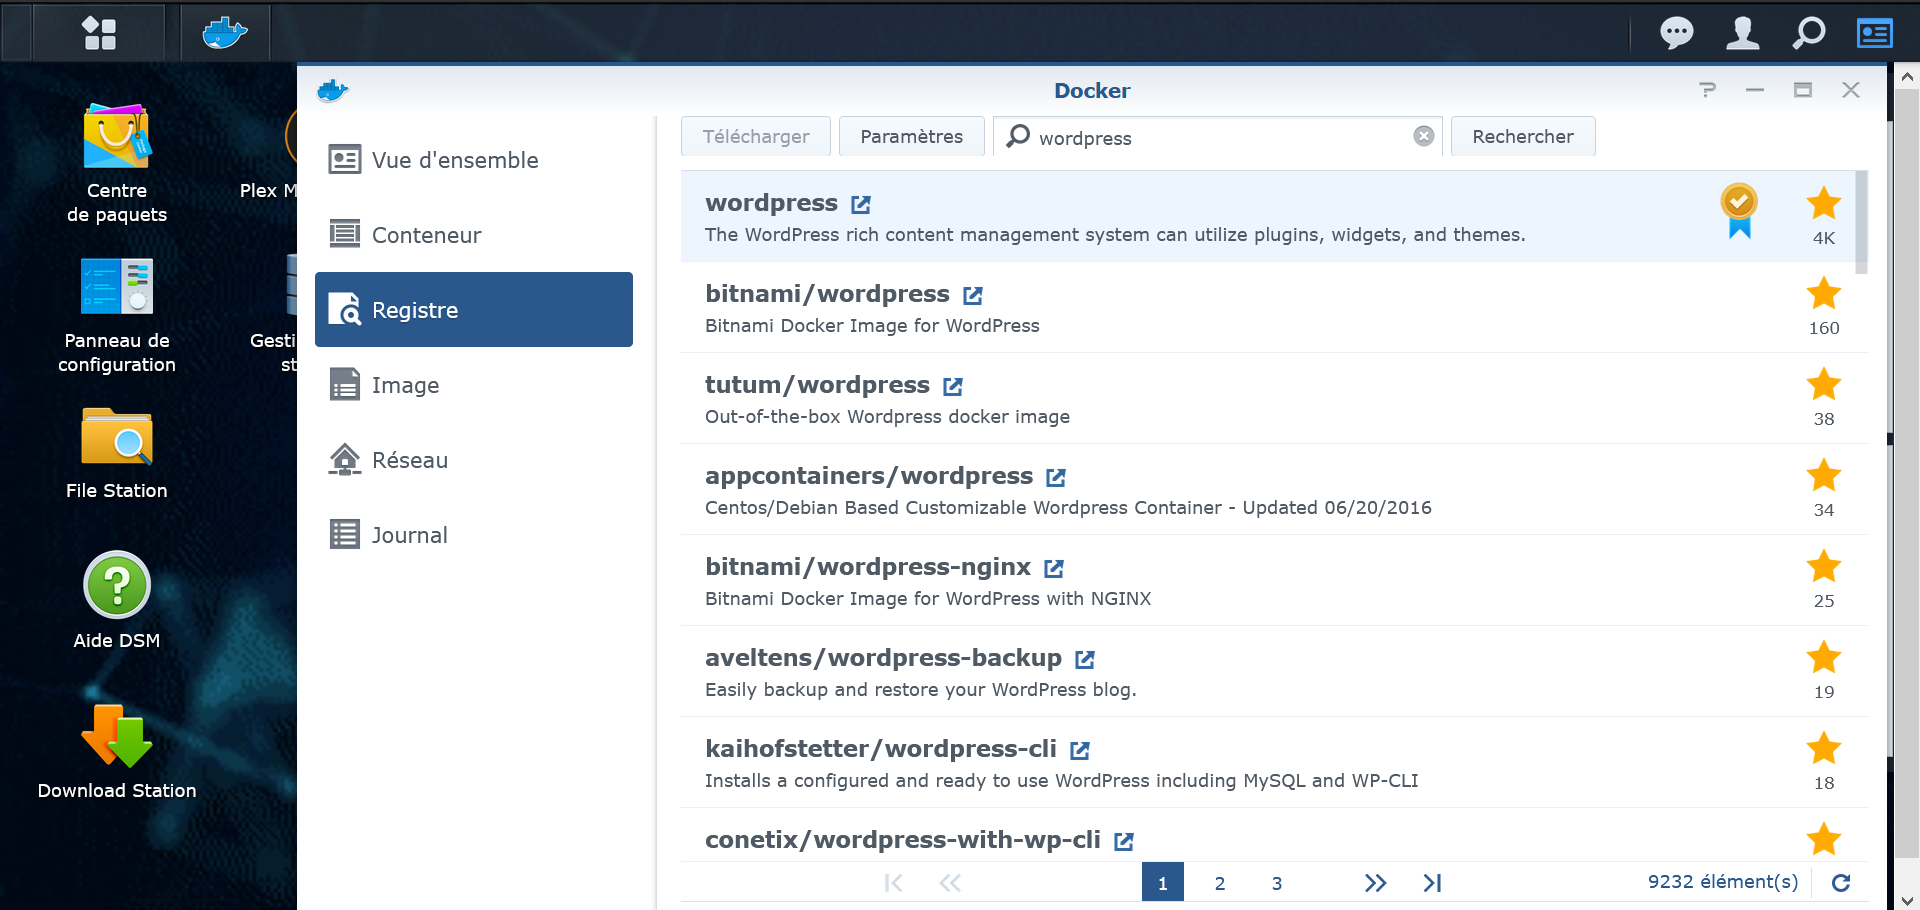Switch to Image section
This screenshot has width=1920, height=910.
pos(474,385)
